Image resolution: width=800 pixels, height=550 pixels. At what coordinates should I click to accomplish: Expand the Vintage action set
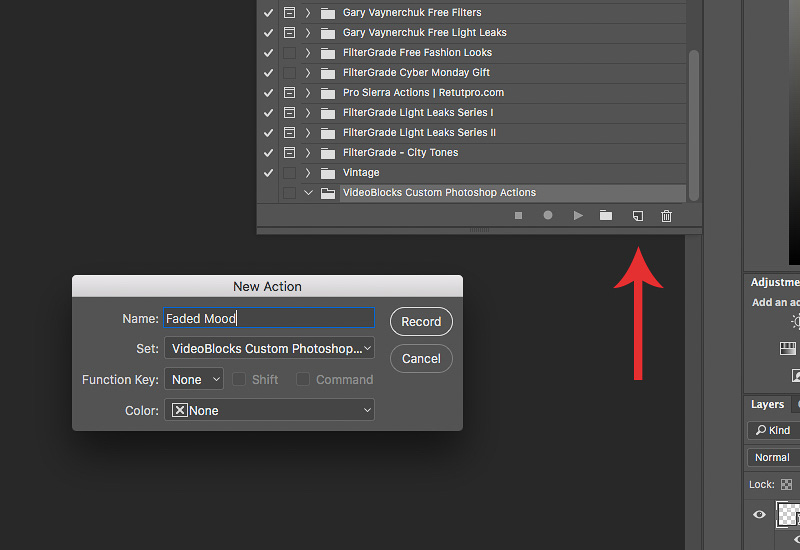click(x=308, y=172)
